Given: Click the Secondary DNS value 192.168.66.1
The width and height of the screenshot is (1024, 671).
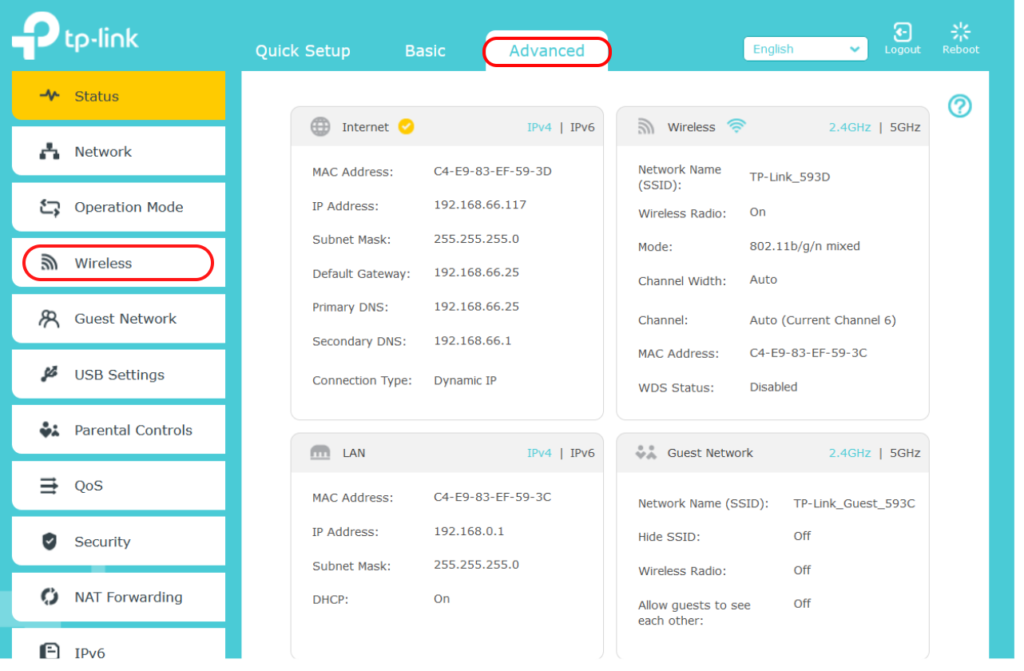Looking at the screenshot, I should coord(473,340).
